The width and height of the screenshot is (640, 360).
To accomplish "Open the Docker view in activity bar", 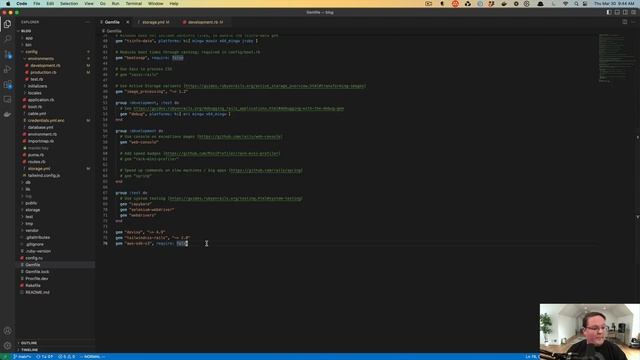I will (7, 115).
